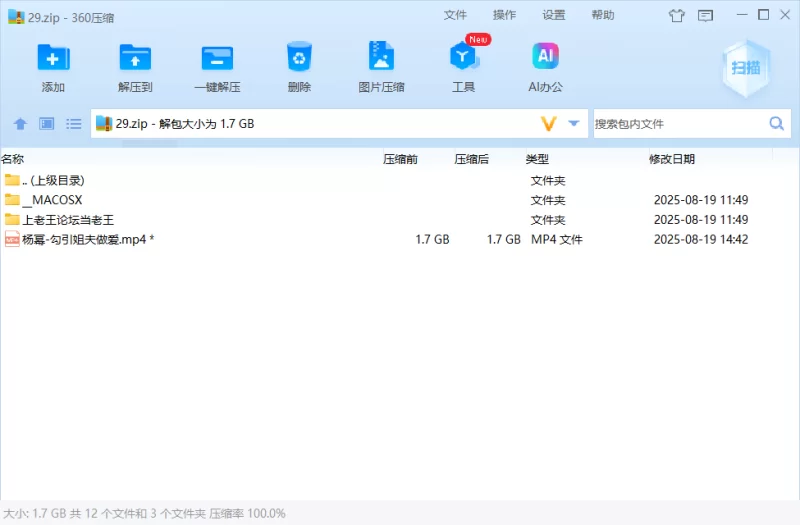Viewport: 800px width, 525px height.
Task: Click the 添加 (Add) toolbar icon
Action: [x=53, y=57]
